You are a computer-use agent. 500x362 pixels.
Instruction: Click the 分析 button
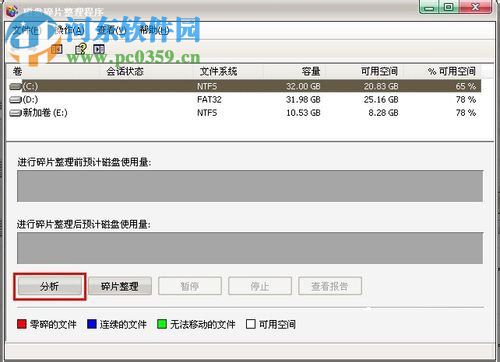pos(50,286)
